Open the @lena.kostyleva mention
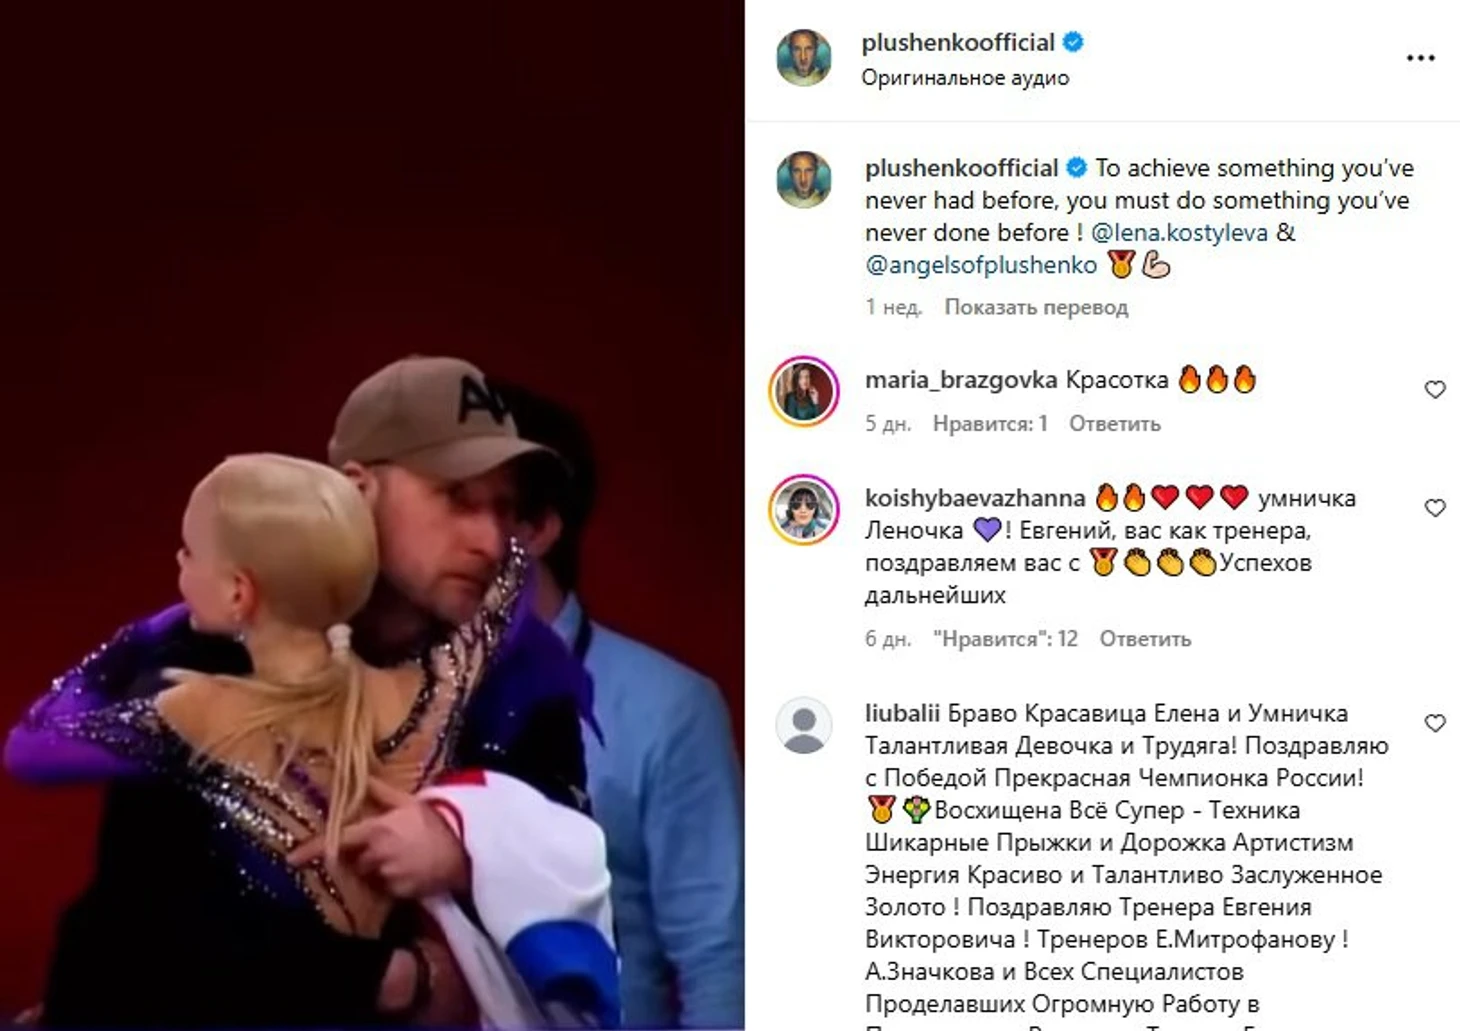 (x=1179, y=232)
